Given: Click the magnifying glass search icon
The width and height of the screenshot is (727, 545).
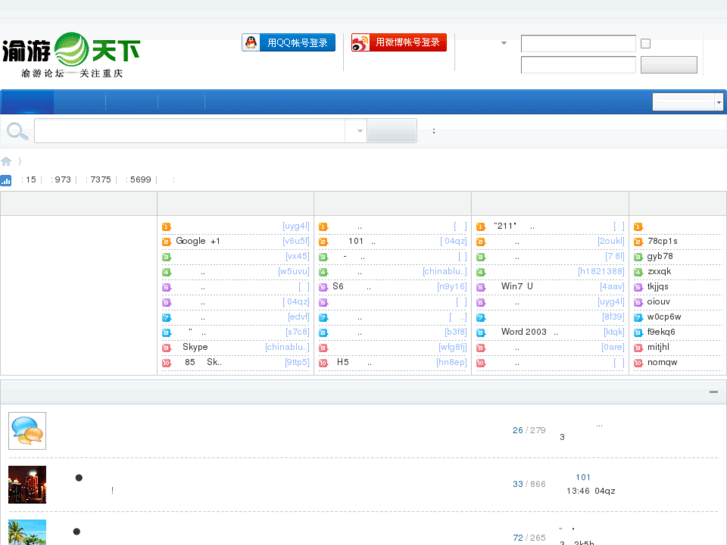Looking at the screenshot, I should 17,131.
